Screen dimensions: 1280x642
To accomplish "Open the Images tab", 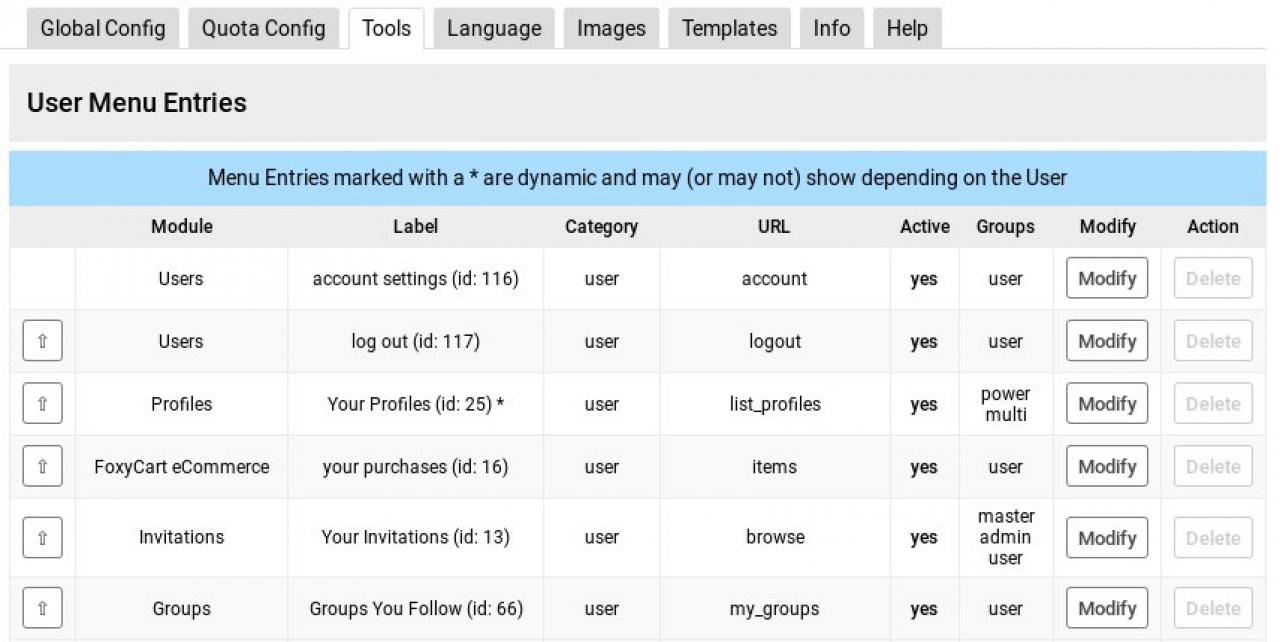I will click(611, 28).
